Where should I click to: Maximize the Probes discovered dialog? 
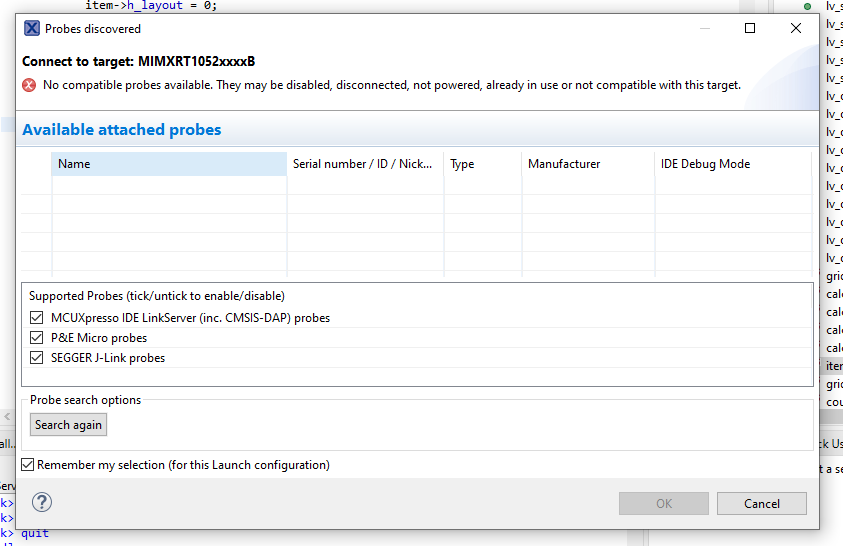point(750,29)
